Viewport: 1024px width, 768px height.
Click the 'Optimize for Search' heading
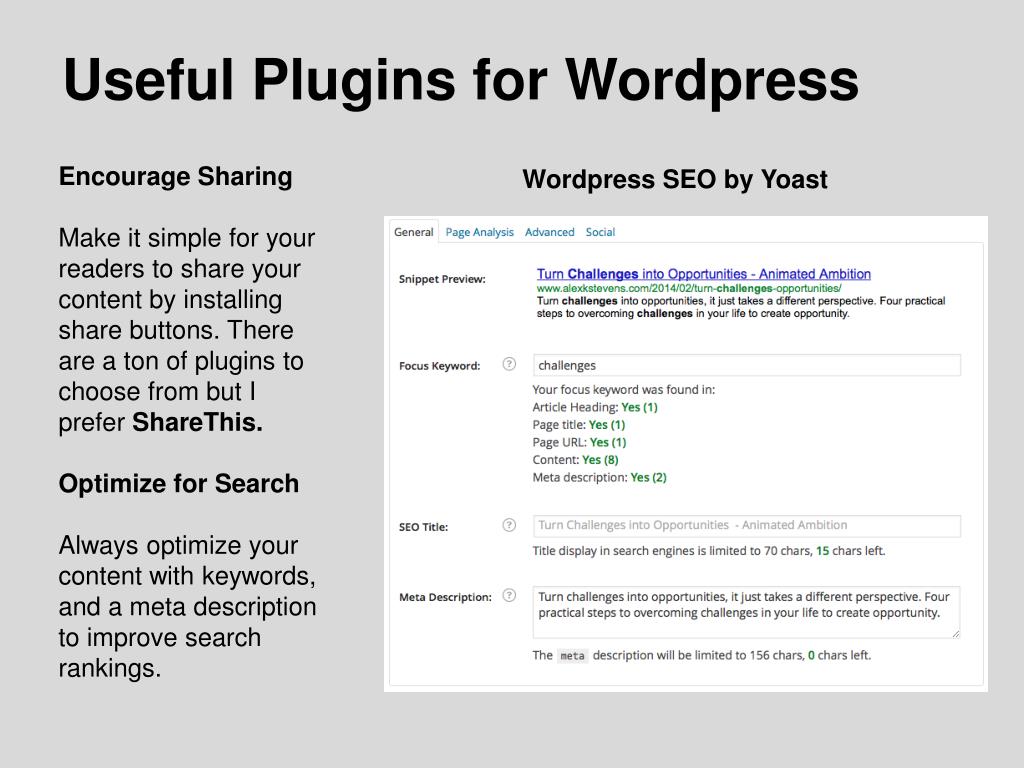pos(179,484)
